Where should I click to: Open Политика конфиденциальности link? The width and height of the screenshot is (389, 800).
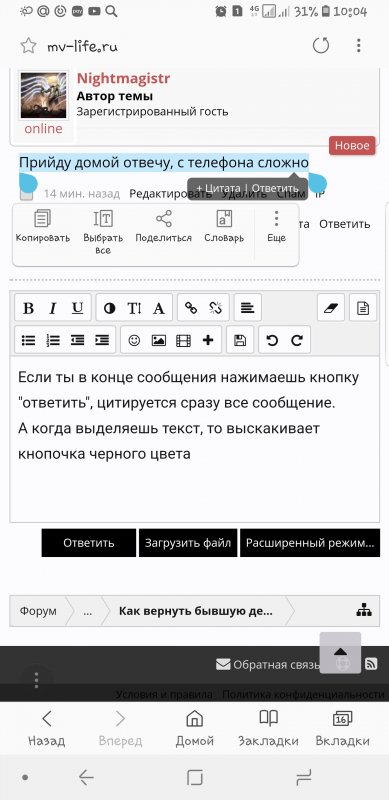coord(304,694)
